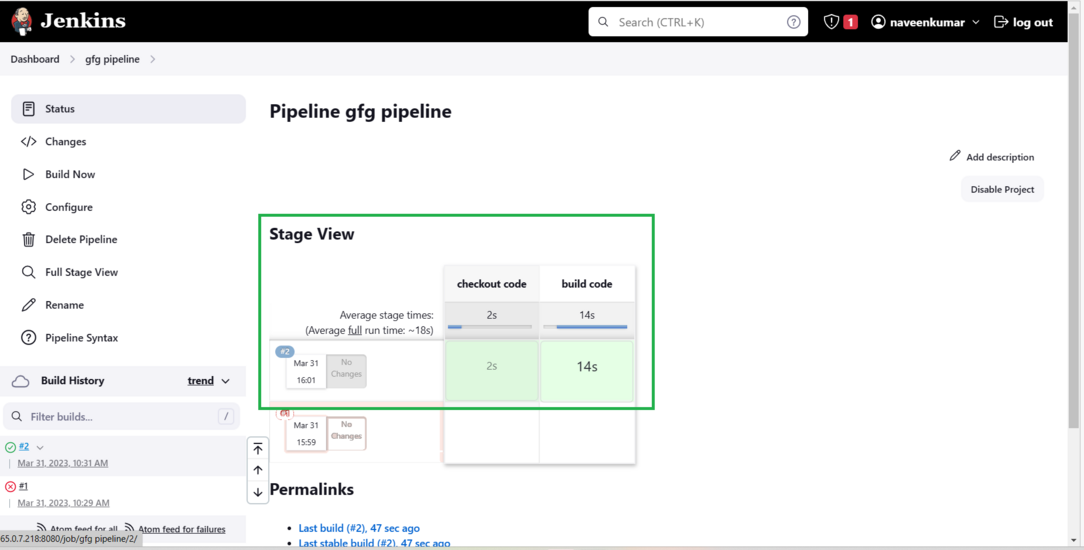Click the log out icon
This screenshot has height=550, width=1084.
coord(1001,22)
